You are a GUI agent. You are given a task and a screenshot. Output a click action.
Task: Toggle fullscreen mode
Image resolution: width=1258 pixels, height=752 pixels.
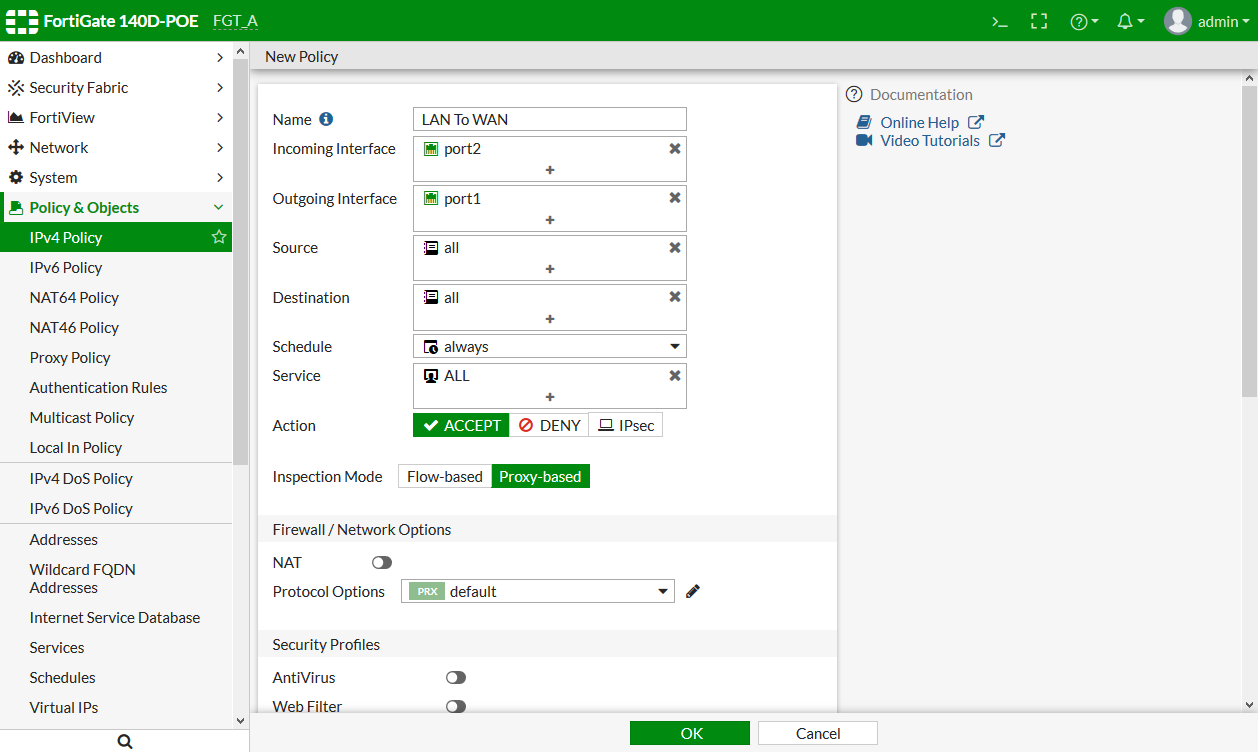coord(1039,20)
